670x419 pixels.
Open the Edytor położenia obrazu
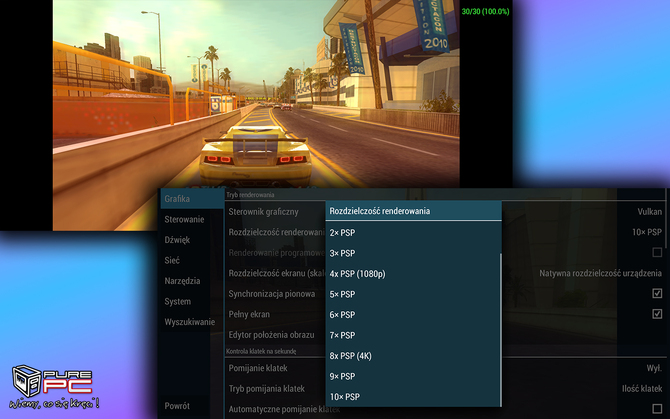click(271, 335)
